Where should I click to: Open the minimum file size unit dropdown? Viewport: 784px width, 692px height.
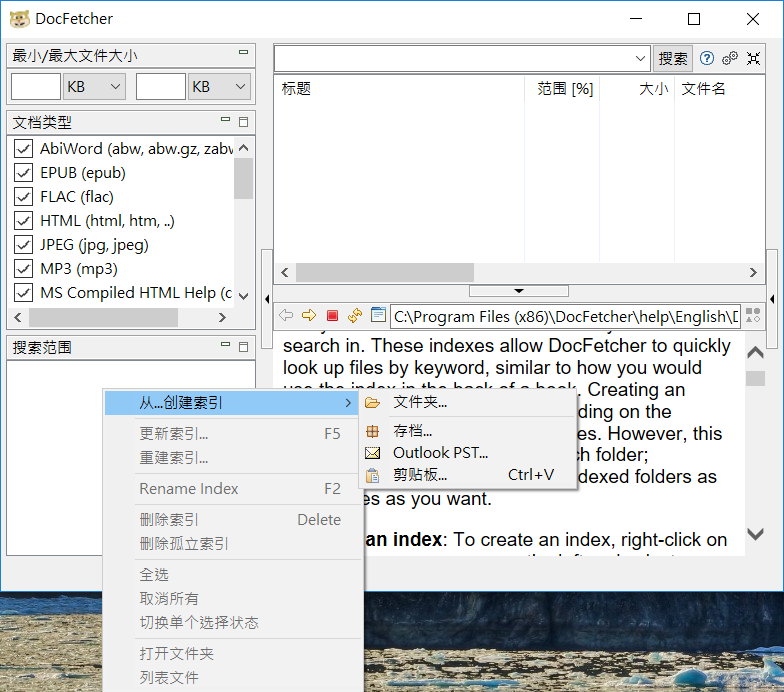point(94,87)
